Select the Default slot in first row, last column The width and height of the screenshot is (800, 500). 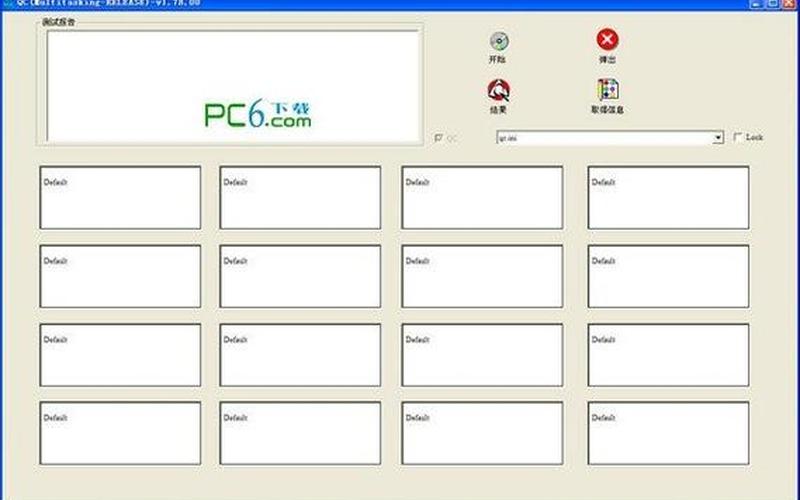point(668,197)
